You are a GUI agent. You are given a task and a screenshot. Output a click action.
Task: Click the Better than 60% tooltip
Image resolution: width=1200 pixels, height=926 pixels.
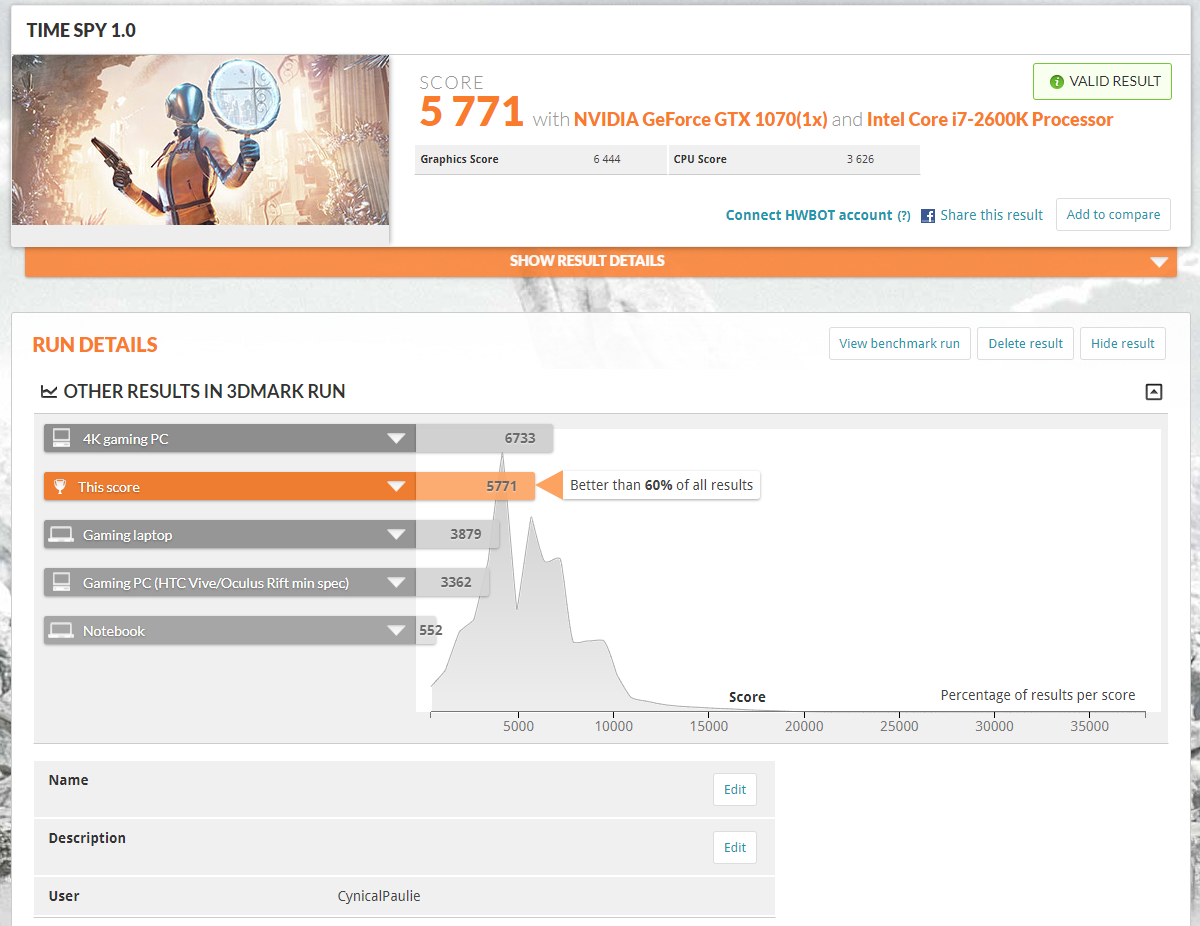point(661,485)
